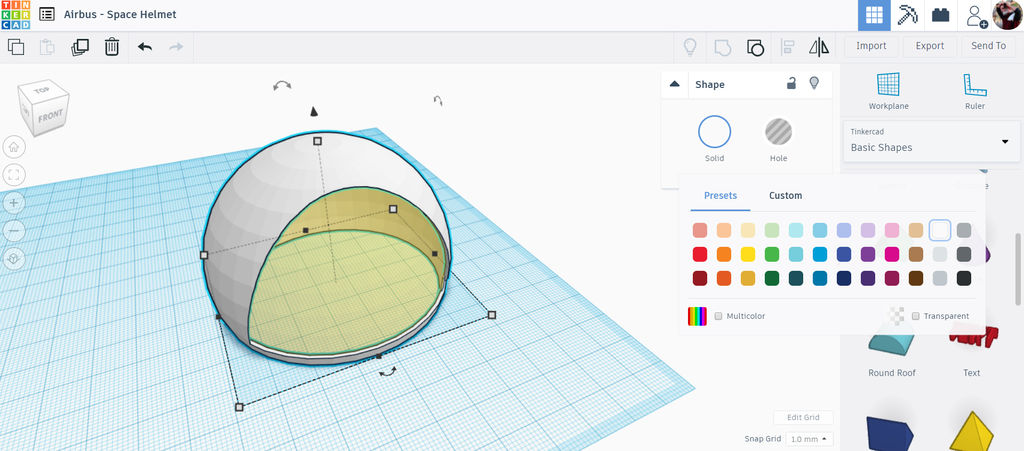Click the top height handle of dome
Screen dimensions: 1024x451
pyautogui.click(x=317, y=141)
